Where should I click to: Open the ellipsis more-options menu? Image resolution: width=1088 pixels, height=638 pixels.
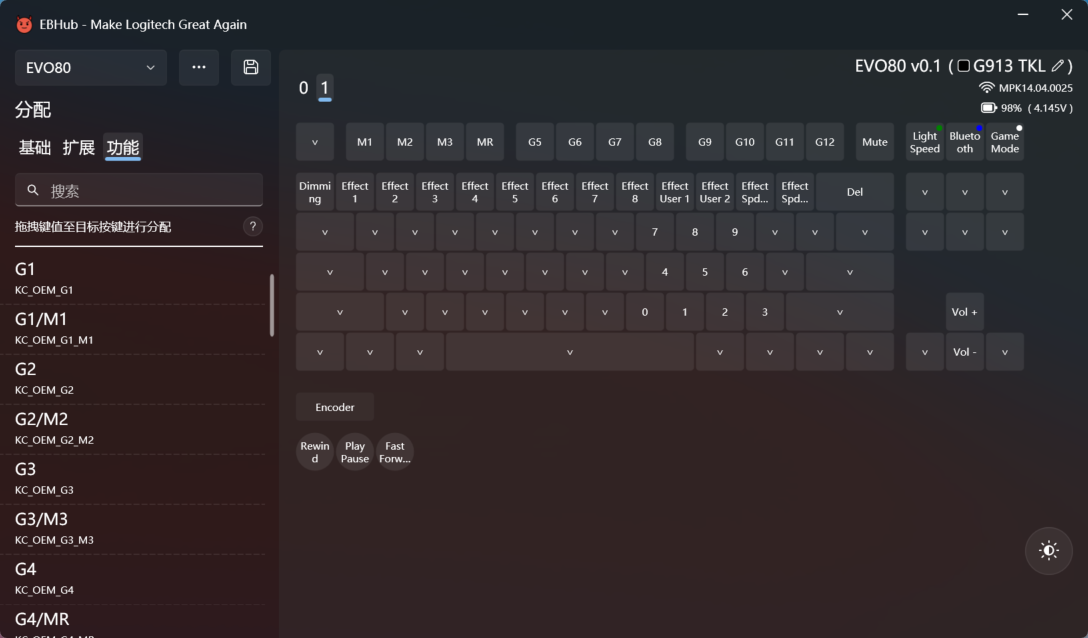point(199,67)
